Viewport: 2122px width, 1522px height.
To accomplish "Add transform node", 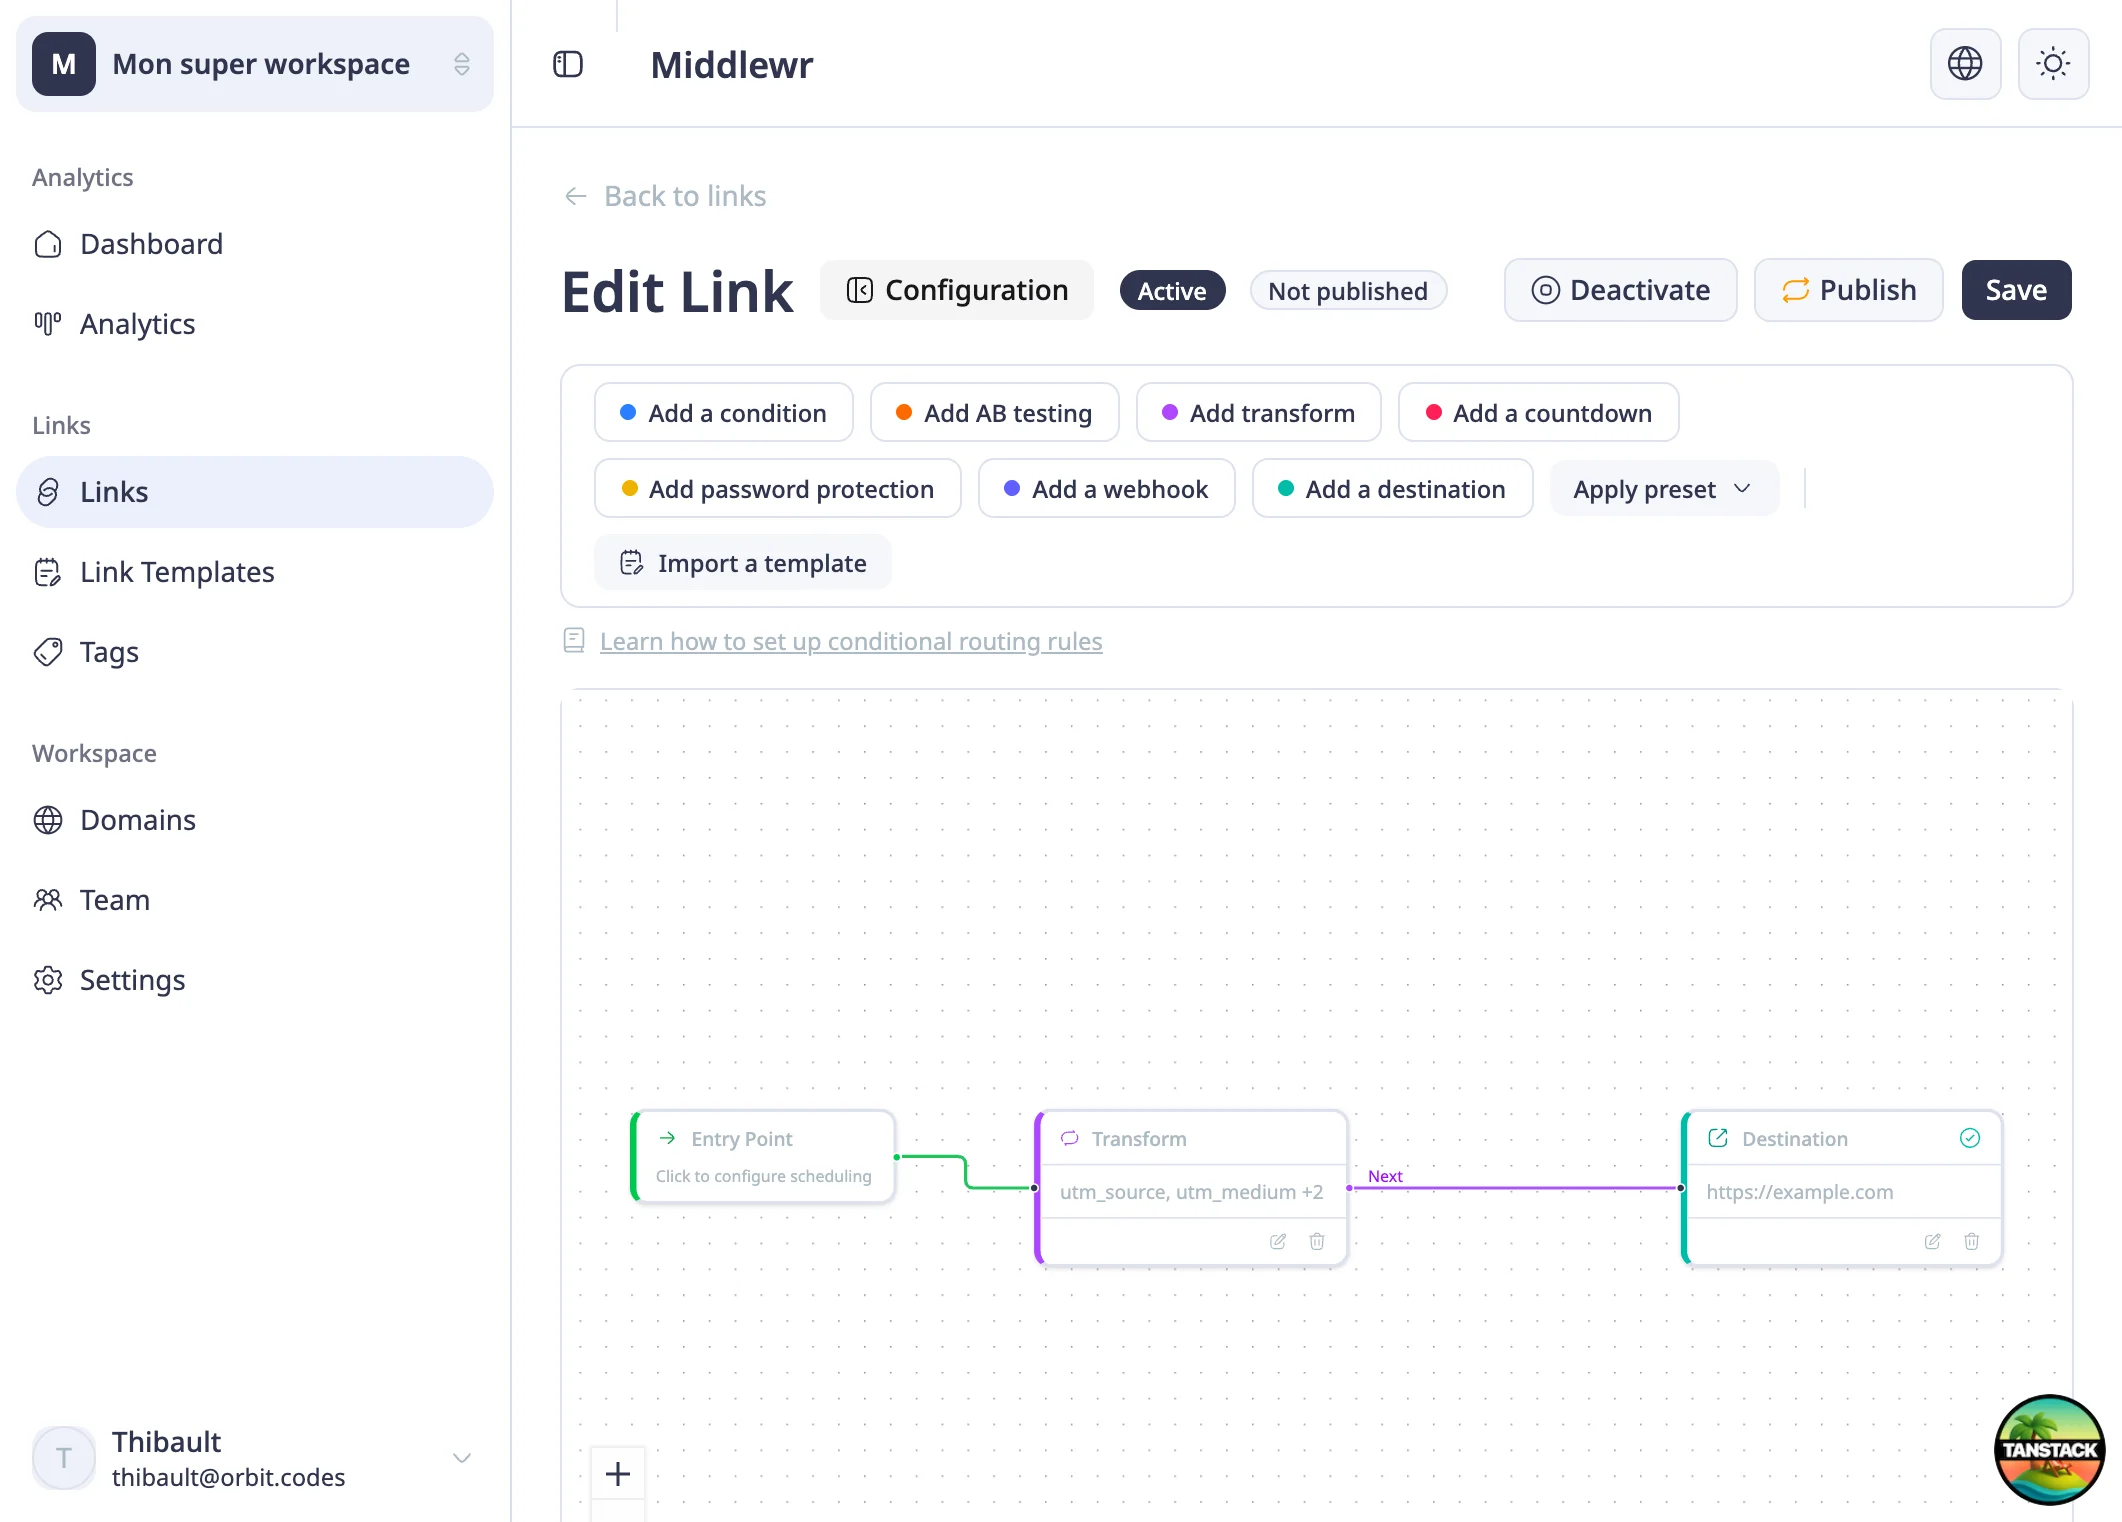I will [1258, 412].
